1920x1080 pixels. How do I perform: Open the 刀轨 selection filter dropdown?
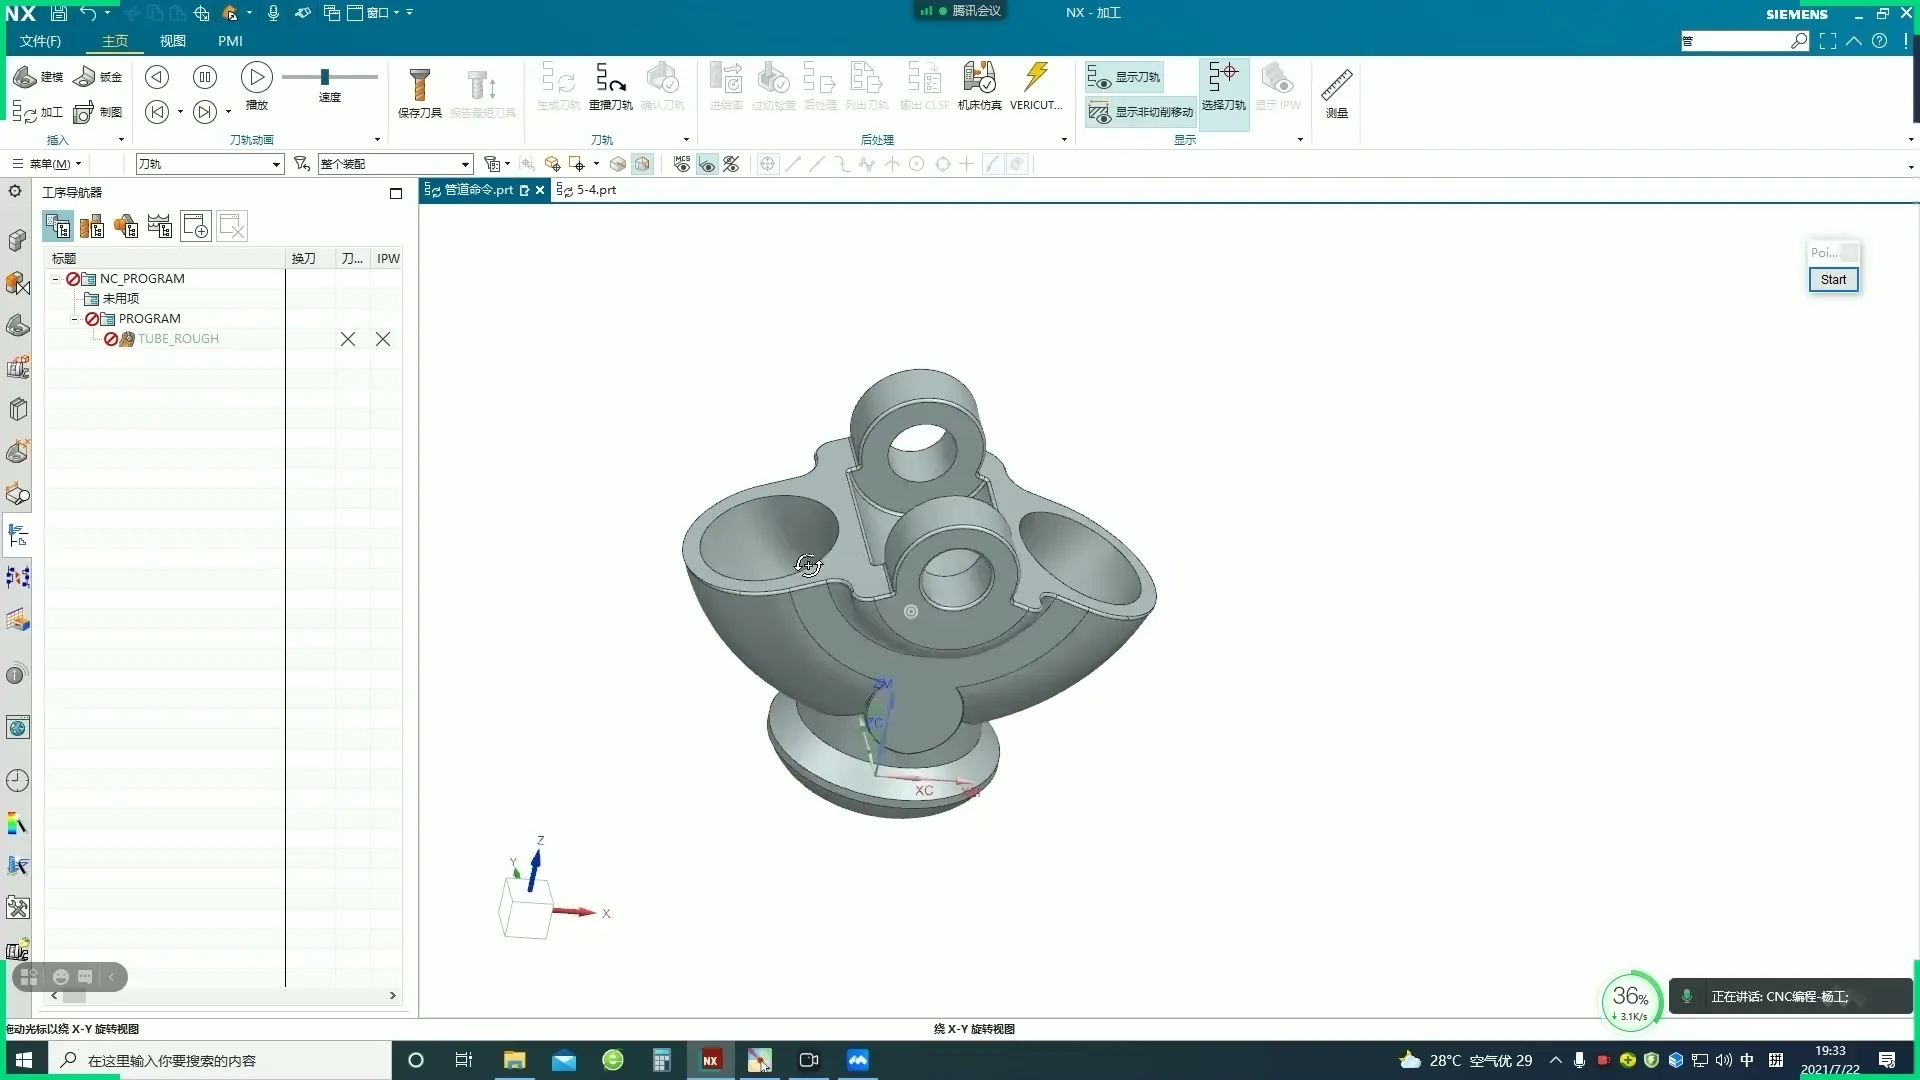(x=276, y=164)
